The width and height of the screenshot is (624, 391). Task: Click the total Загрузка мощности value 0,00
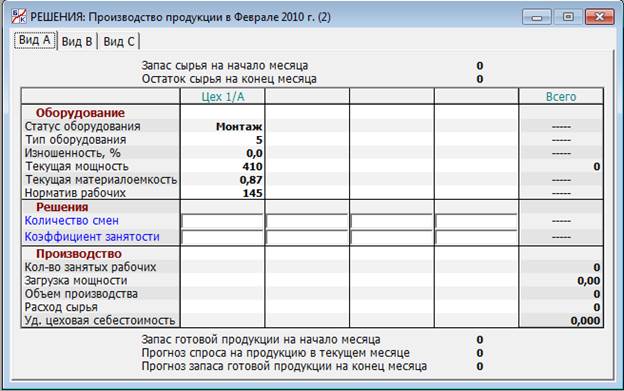tap(589, 281)
